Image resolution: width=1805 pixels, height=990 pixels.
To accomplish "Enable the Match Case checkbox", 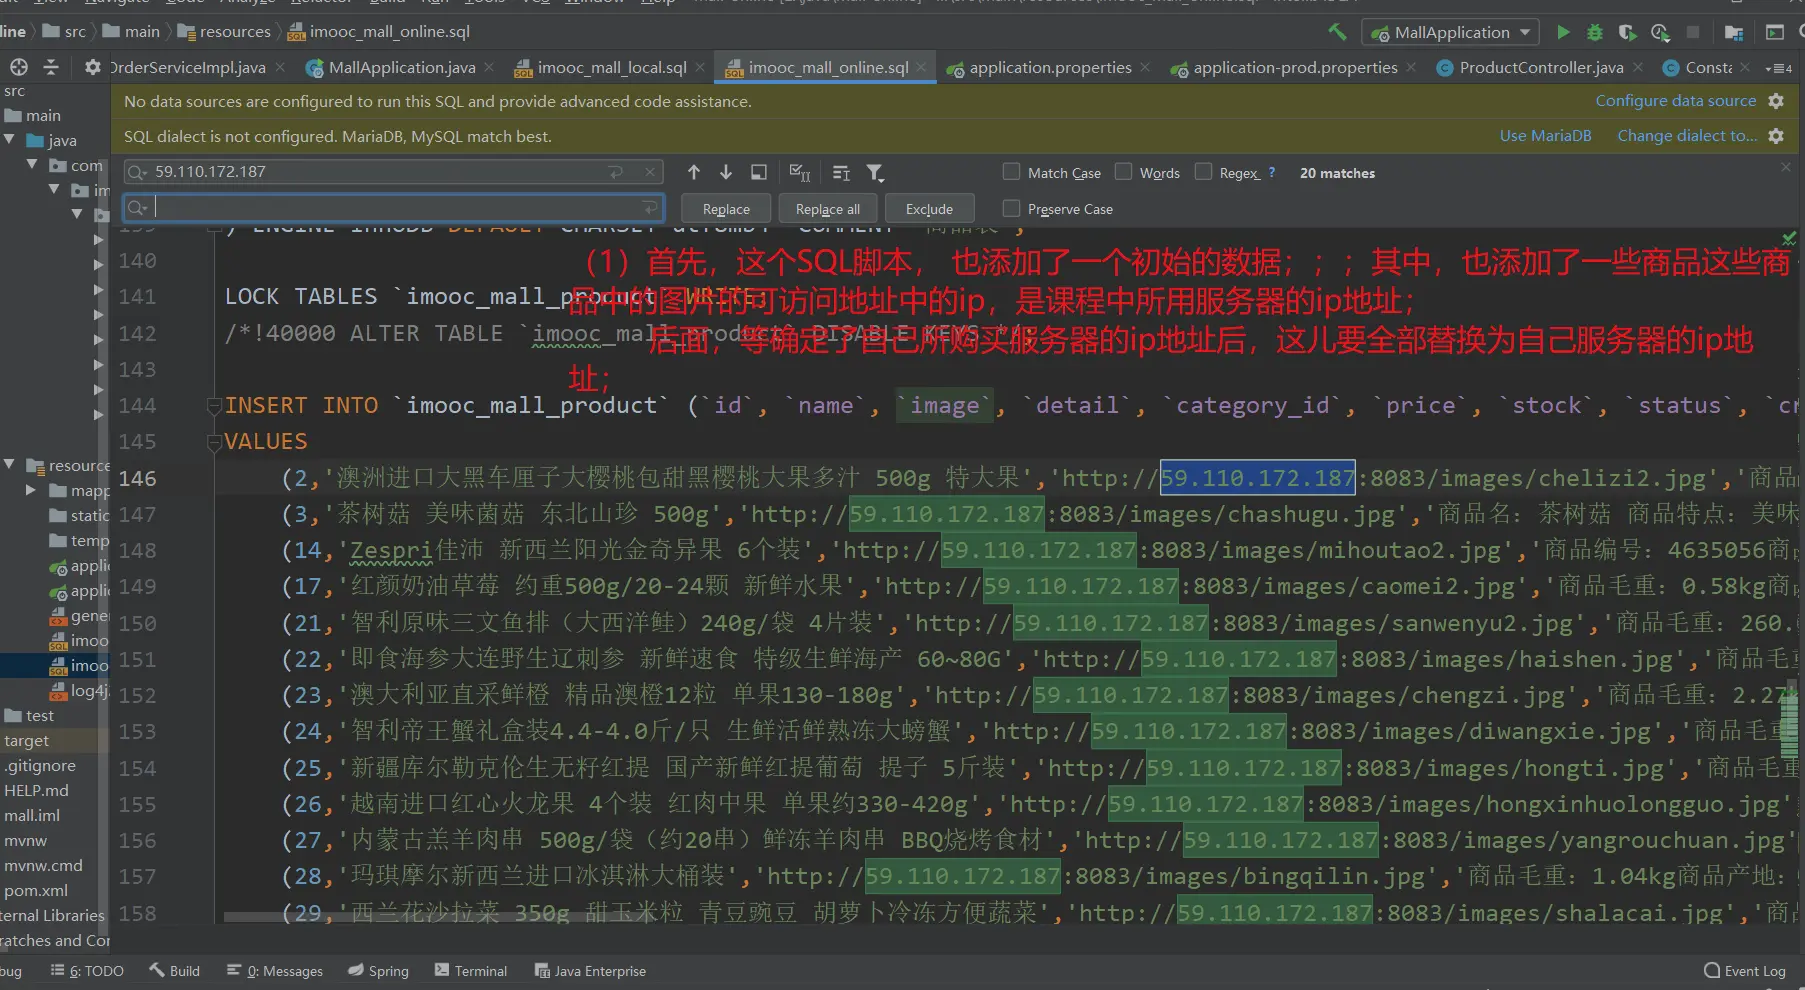I will pyautogui.click(x=1012, y=172).
